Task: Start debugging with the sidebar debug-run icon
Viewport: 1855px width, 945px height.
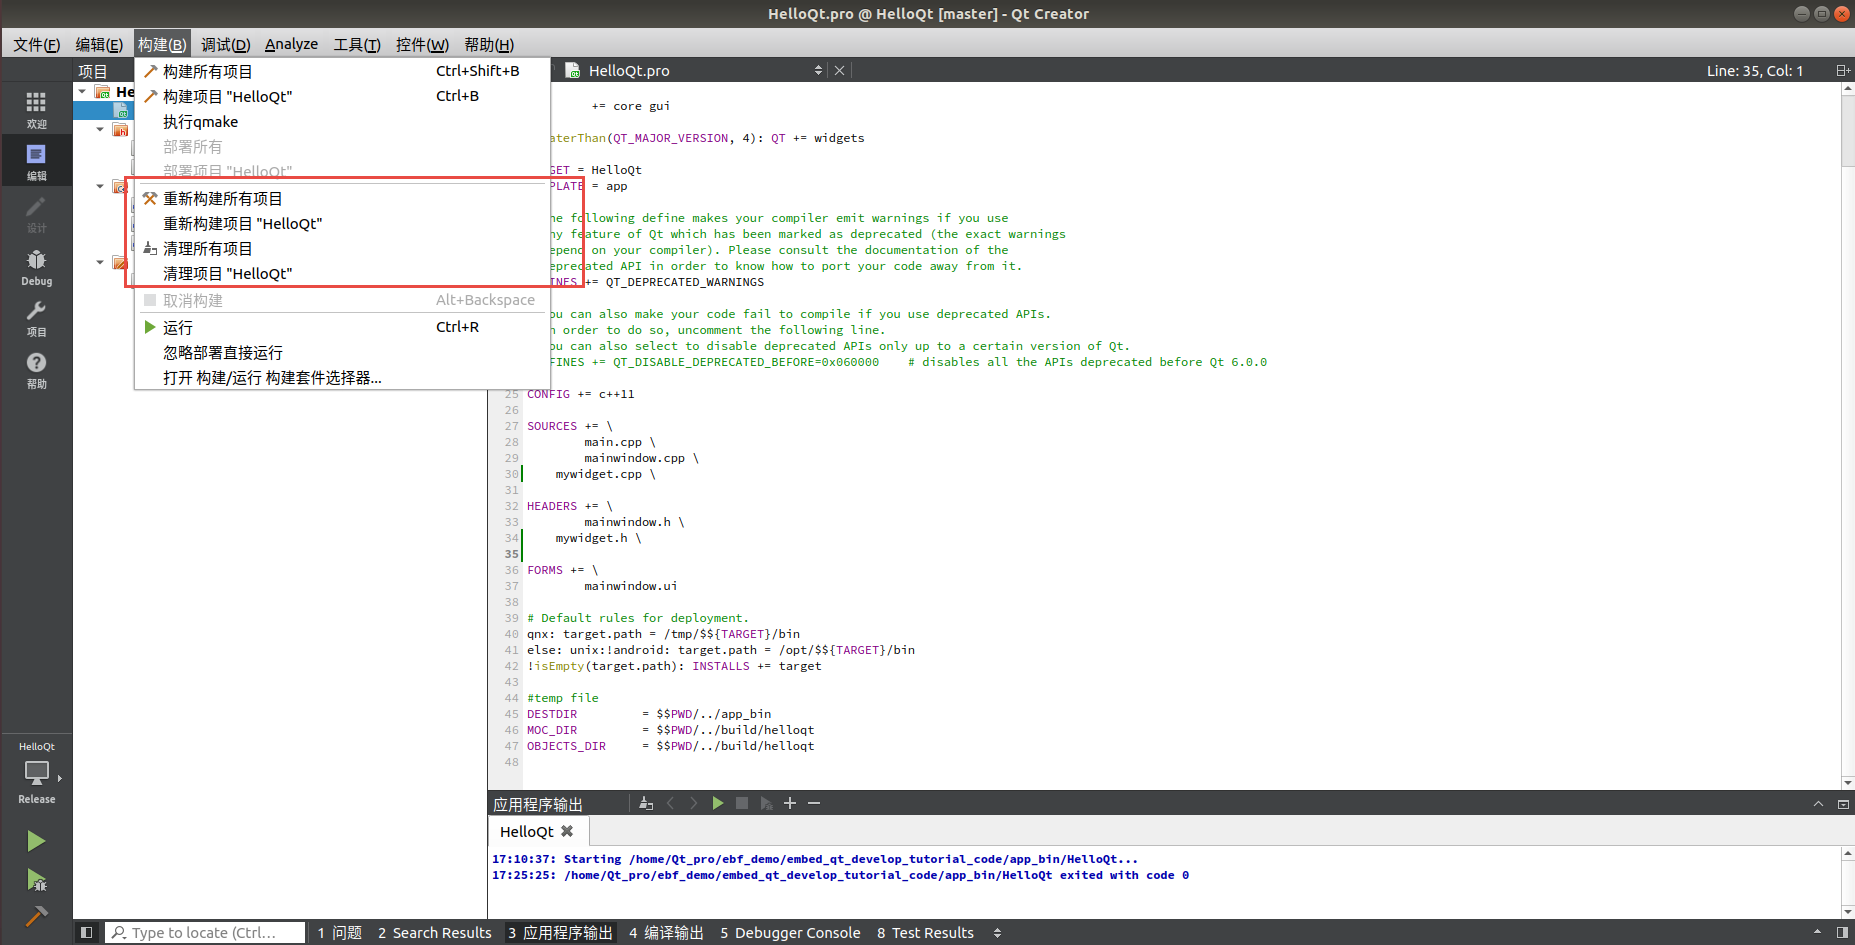Action: click(36, 880)
